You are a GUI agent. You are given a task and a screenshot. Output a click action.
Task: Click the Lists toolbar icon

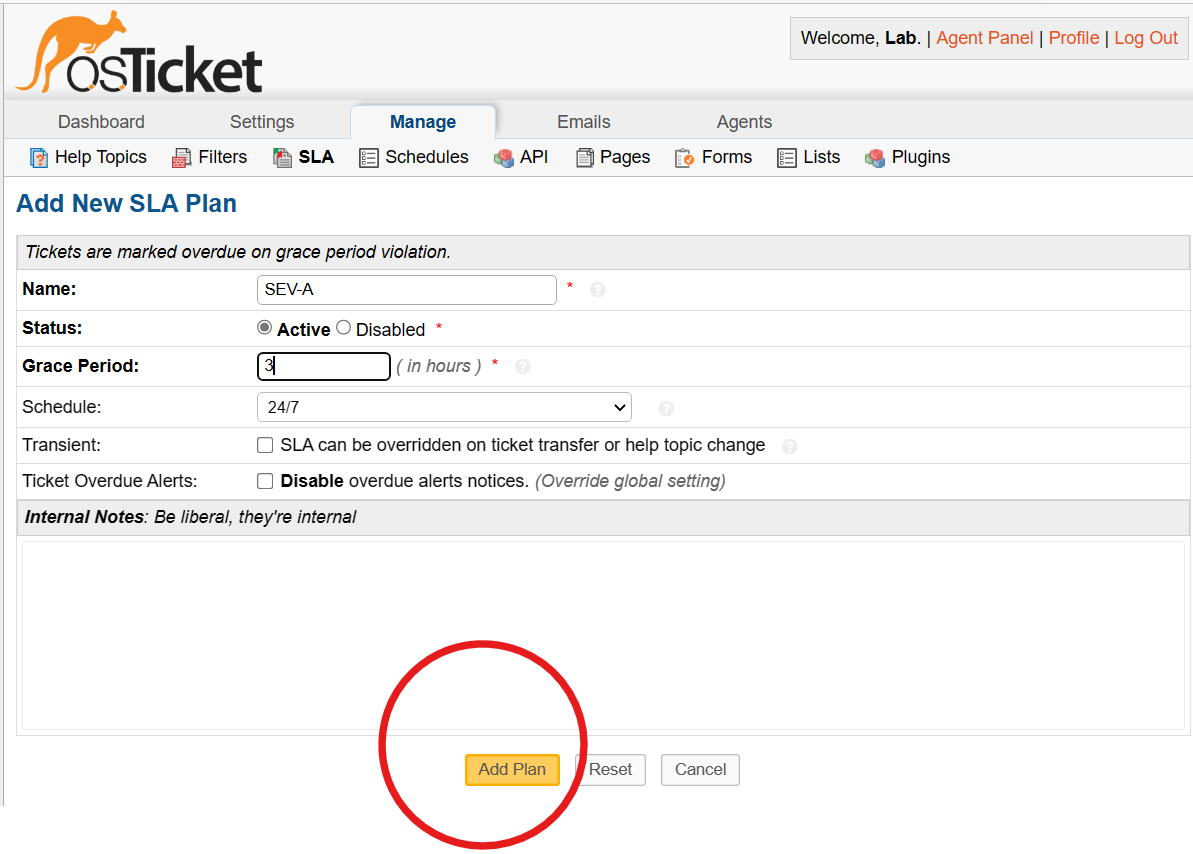pyautogui.click(x=786, y=157)
